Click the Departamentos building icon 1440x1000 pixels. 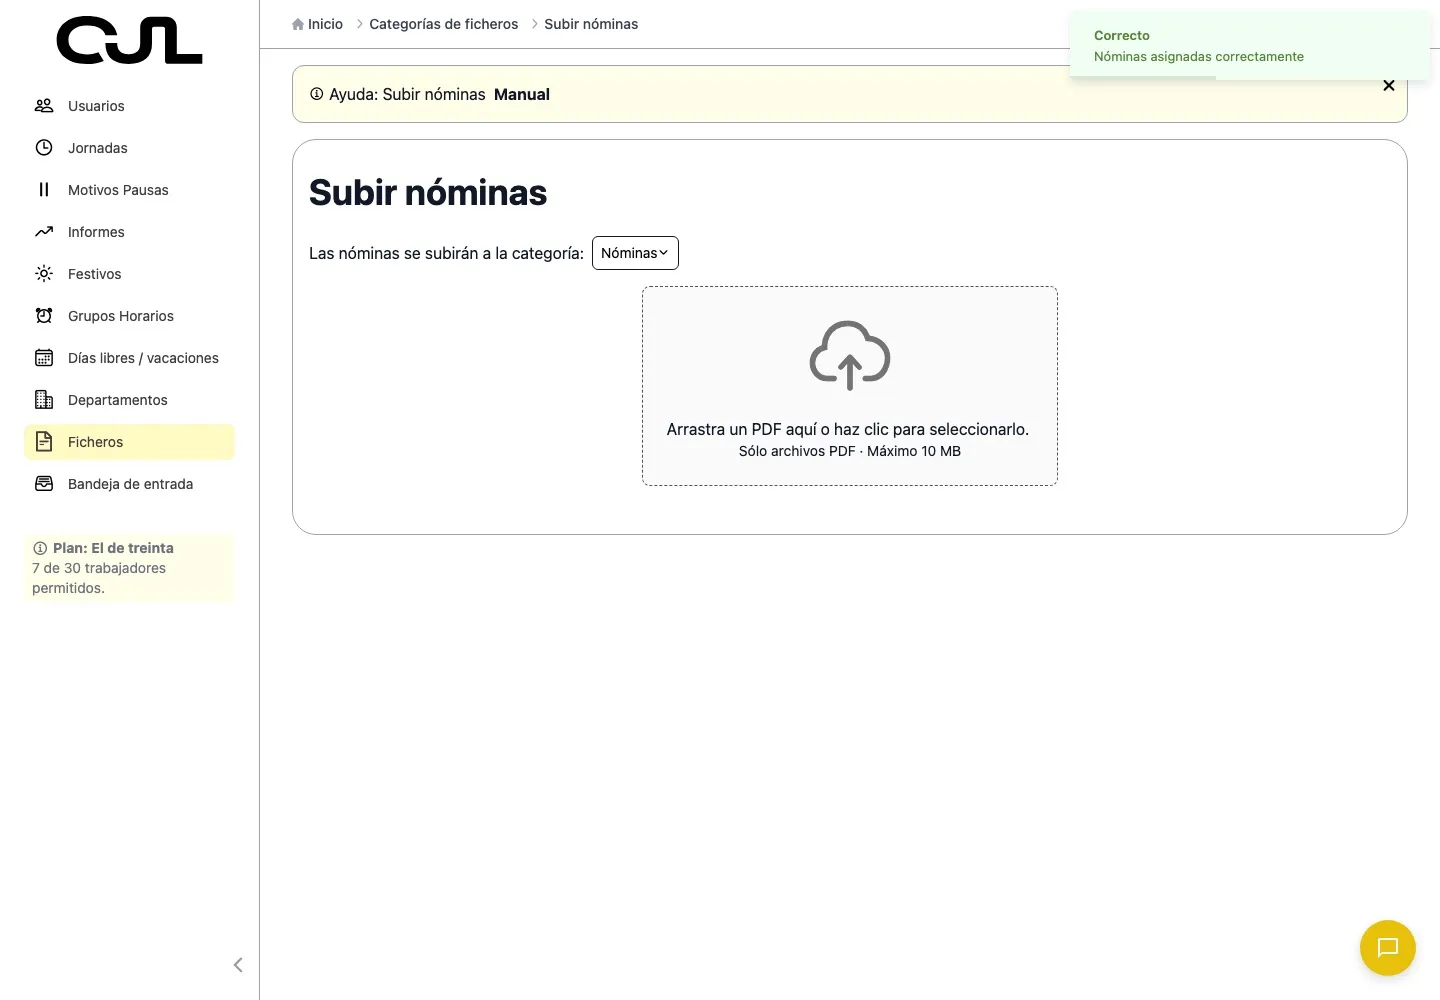(x=44, y=400)
